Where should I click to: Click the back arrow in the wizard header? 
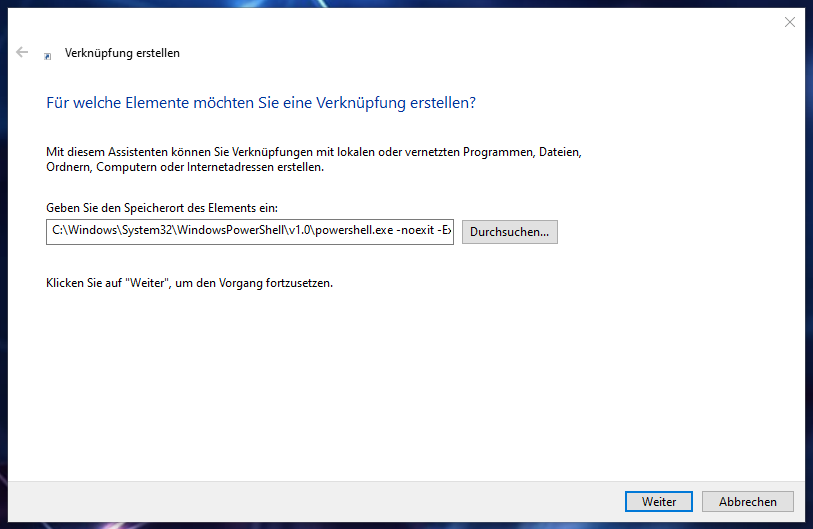click(x=22, y=52)
